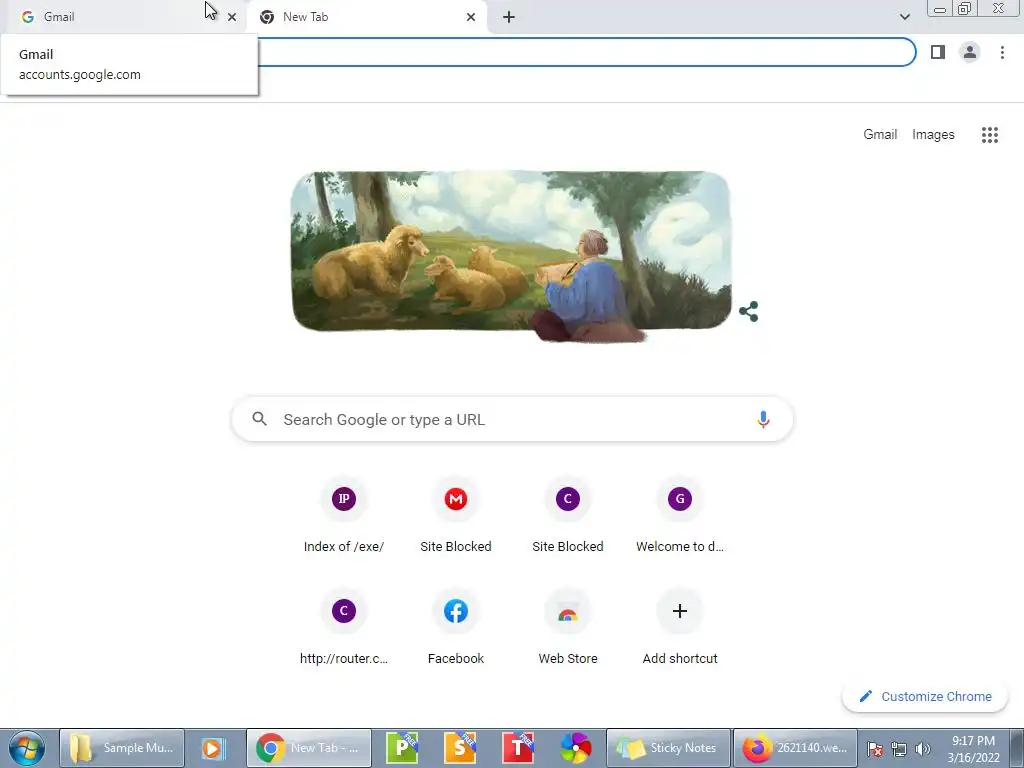This screenshot has height=768, width=1024.
Task: Focus the Chrome address bar
Action: point(586,52)
